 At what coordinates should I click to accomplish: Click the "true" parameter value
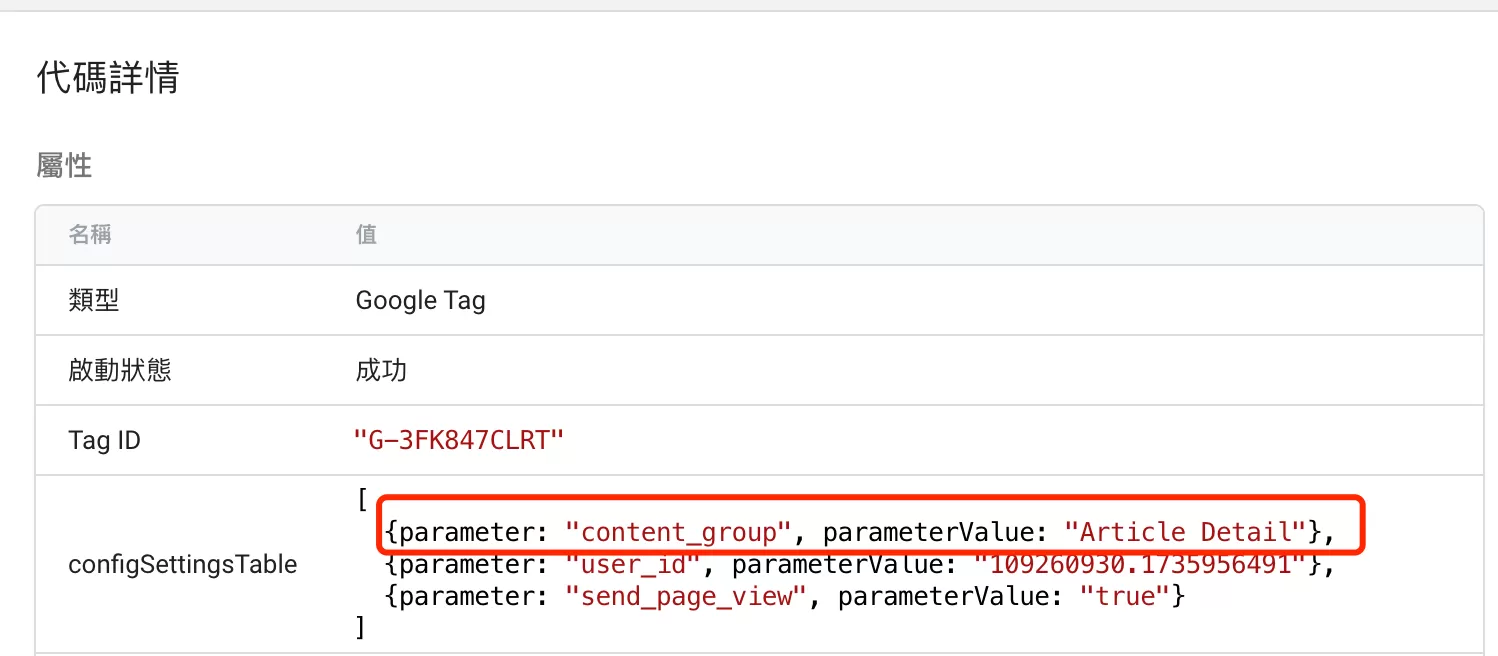coord(1125,598)
